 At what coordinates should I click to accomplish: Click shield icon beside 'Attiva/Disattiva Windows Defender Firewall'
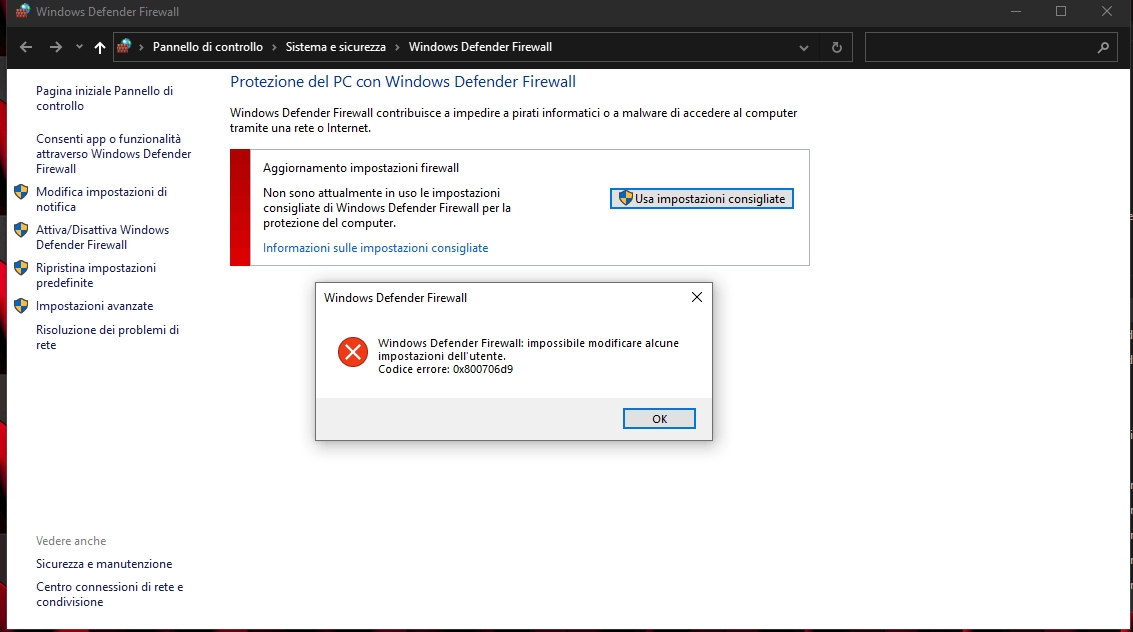coord(21,230)
